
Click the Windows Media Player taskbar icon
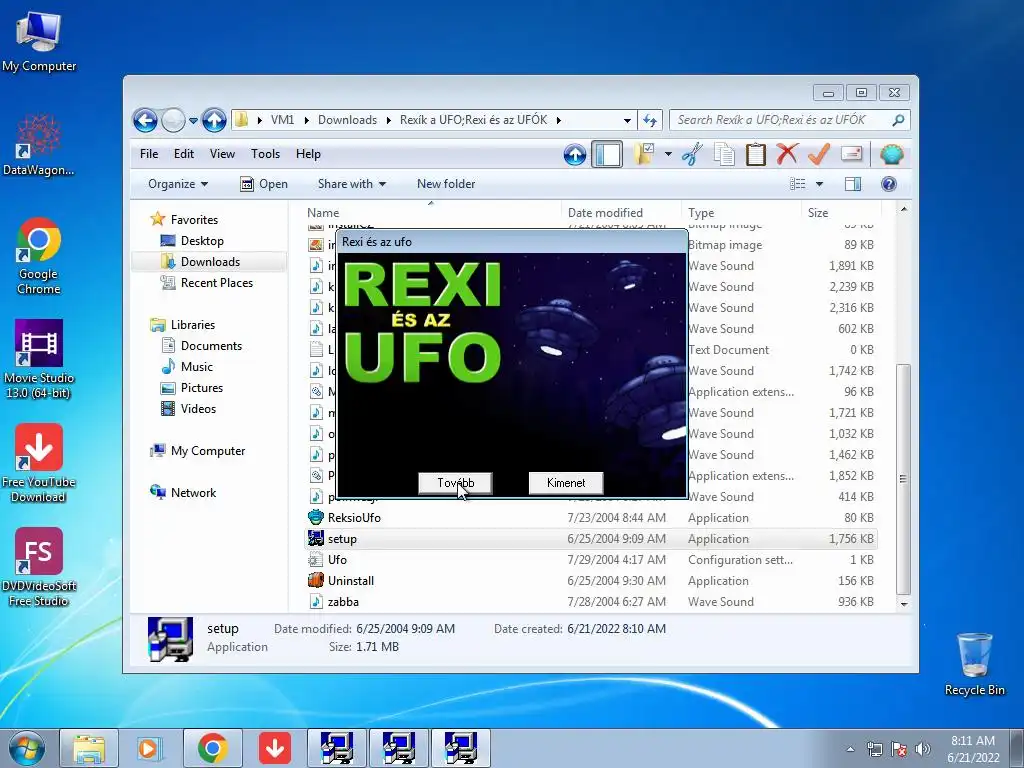(150, 748)
